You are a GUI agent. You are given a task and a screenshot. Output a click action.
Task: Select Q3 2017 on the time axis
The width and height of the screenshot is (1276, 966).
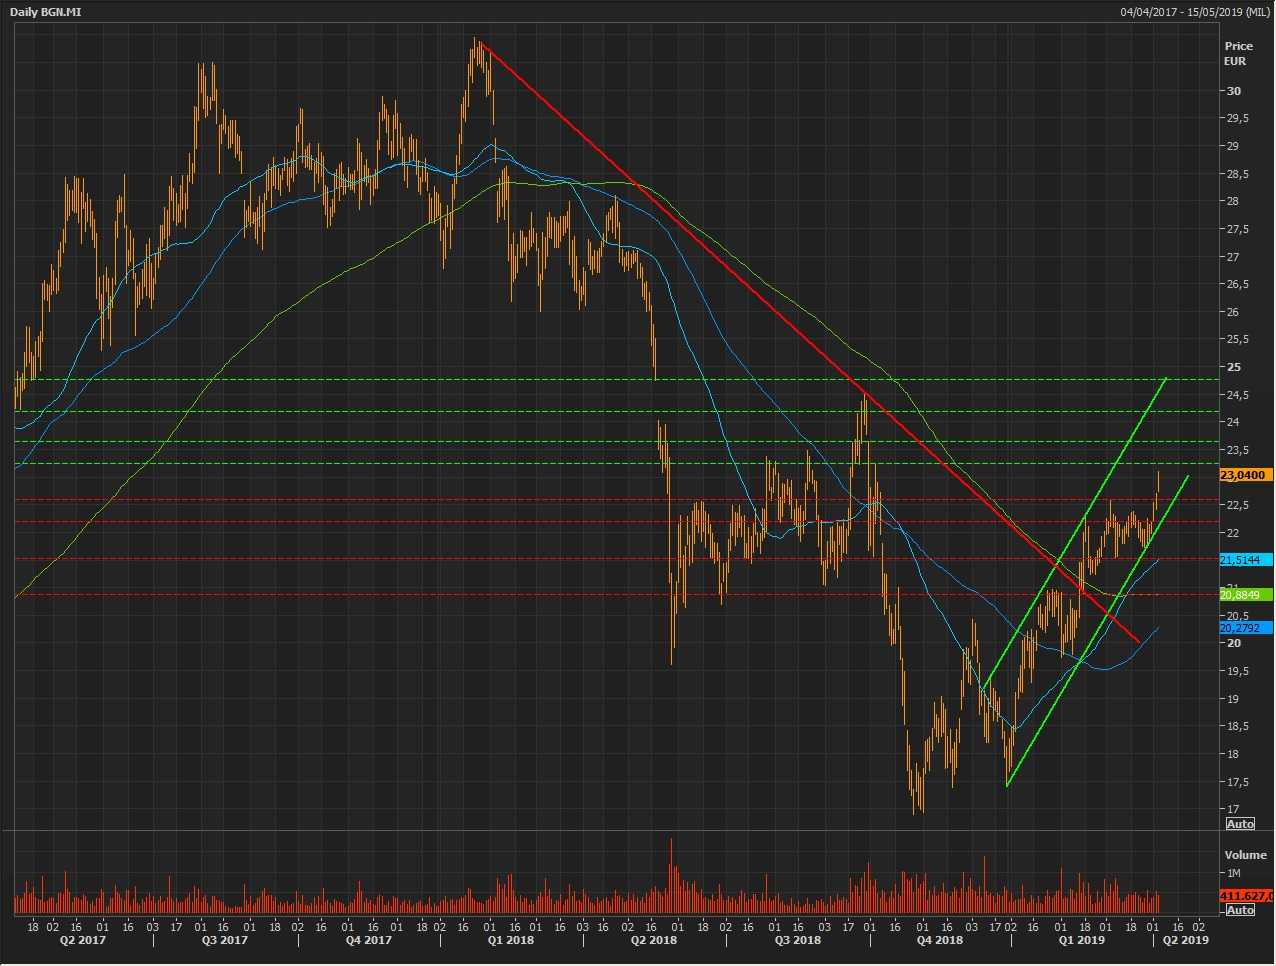point(225,940)
